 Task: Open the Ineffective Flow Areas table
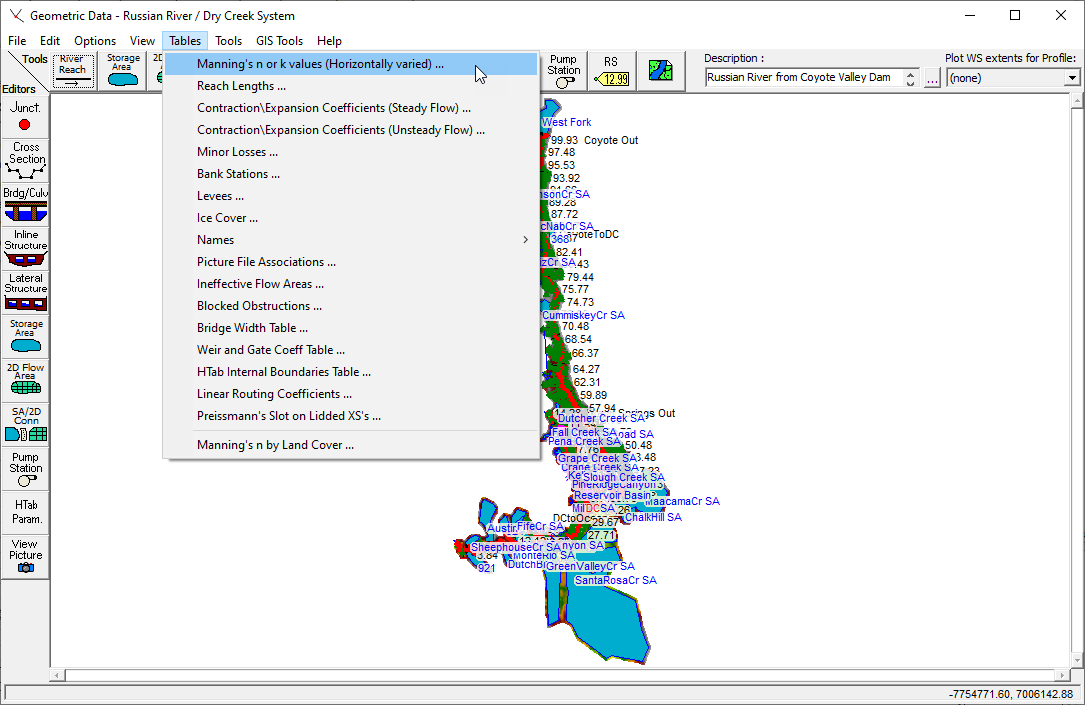tap(352, 284)
